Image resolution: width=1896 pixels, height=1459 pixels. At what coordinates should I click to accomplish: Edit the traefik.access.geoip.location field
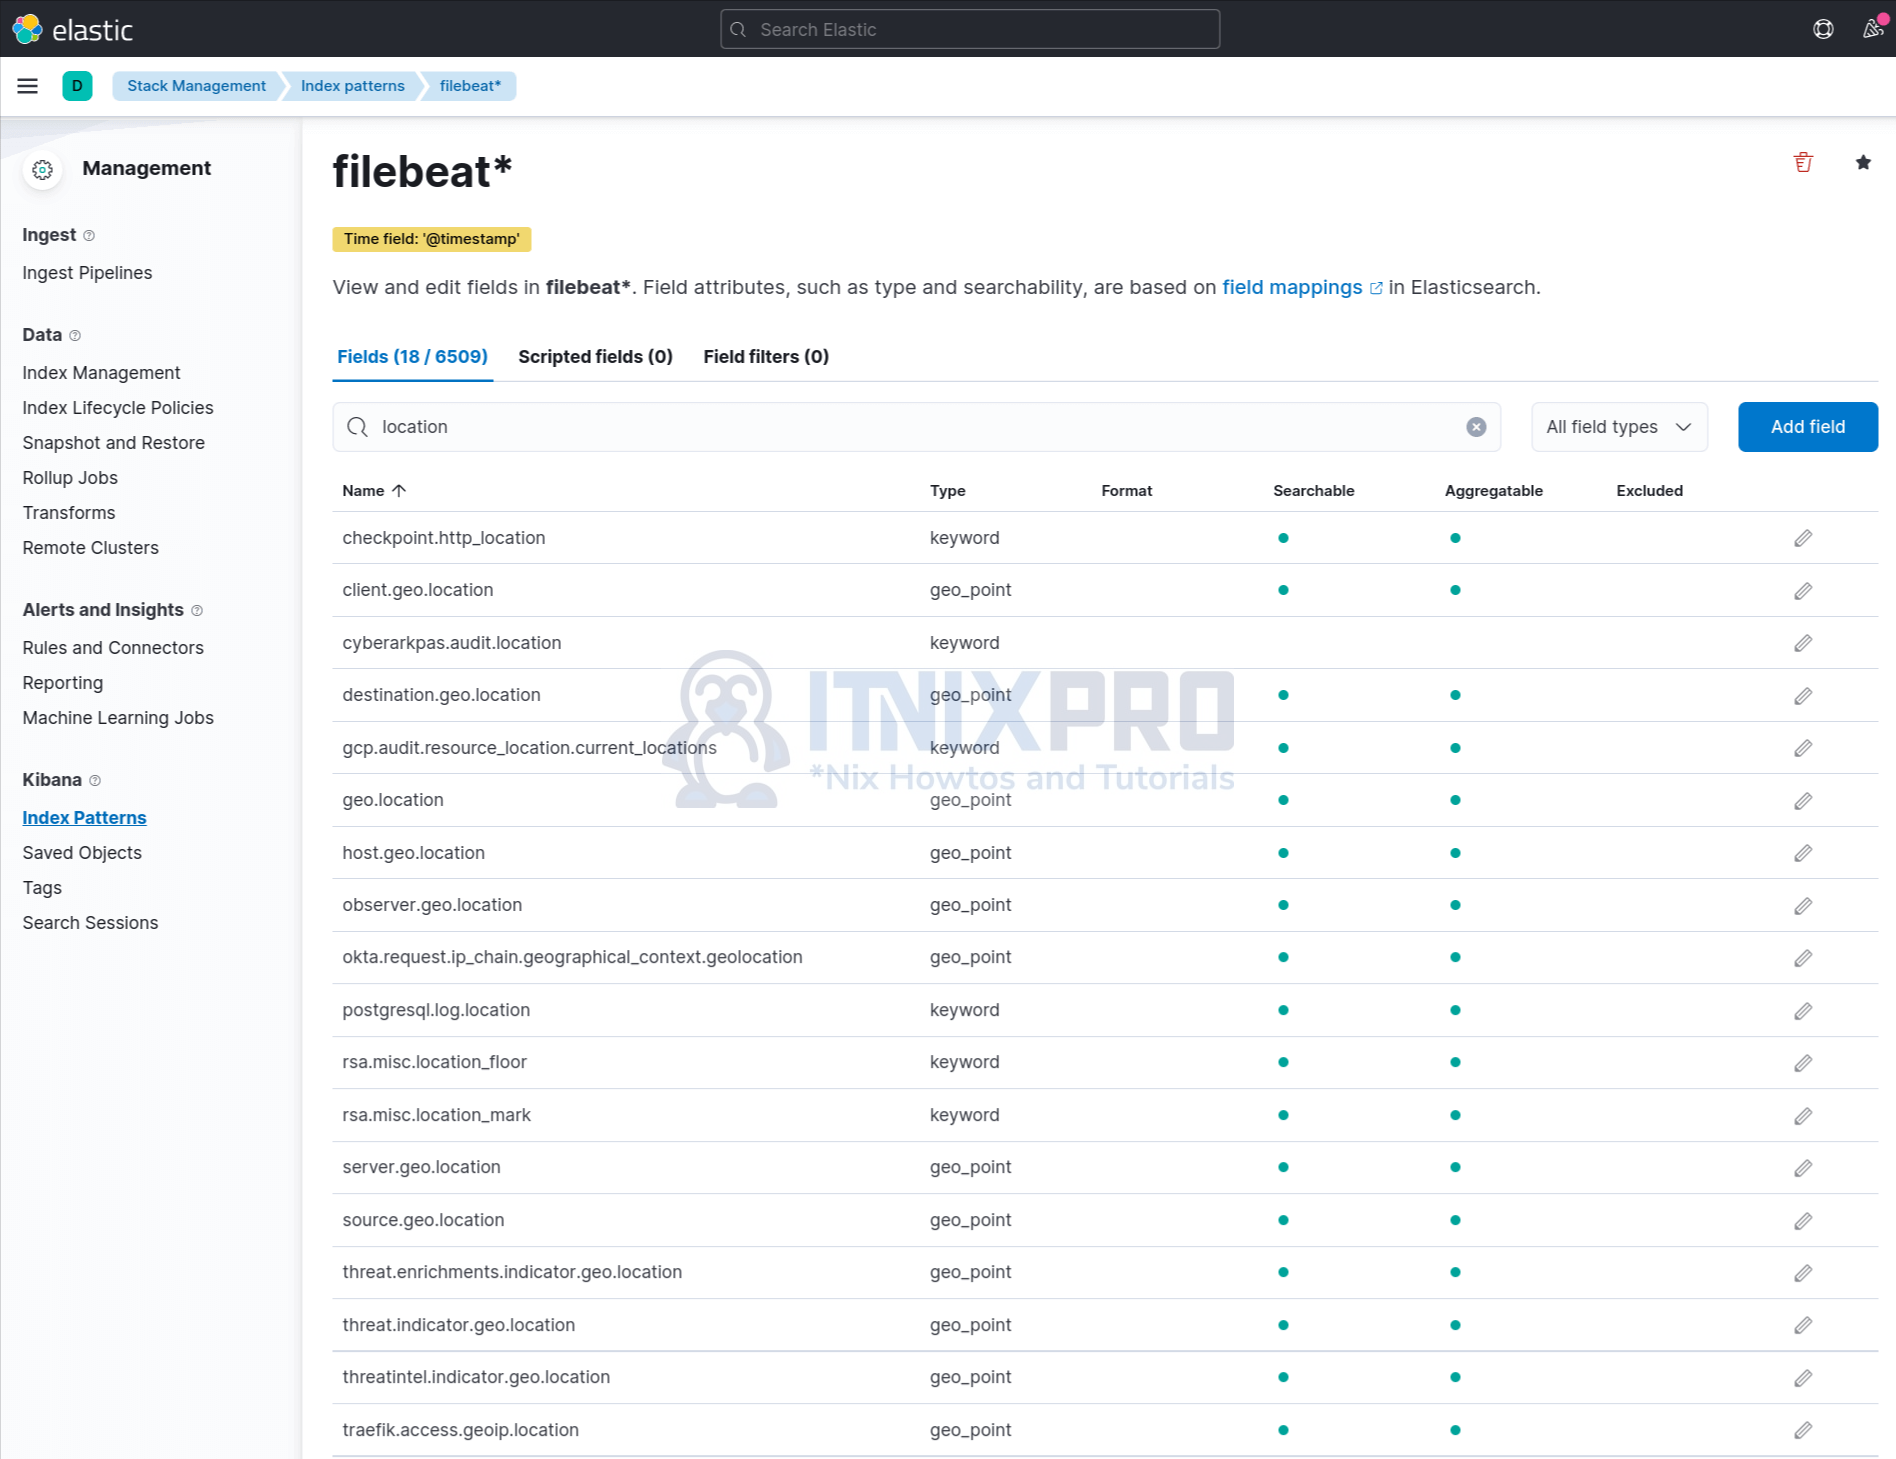[x=1803, y=1430]
